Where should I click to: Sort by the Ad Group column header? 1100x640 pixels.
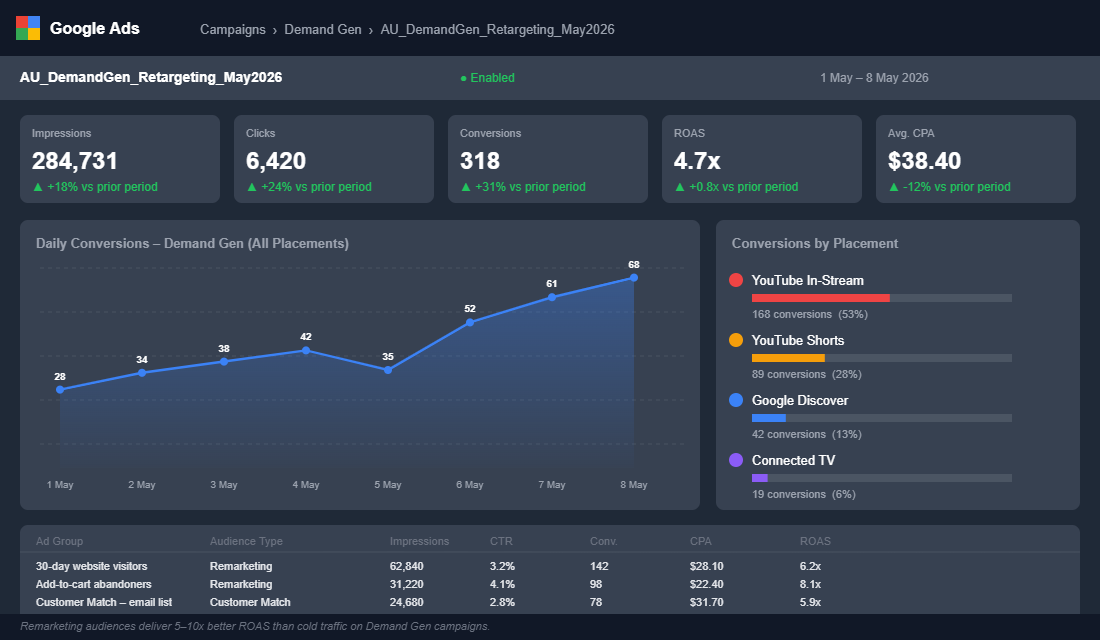[60, 542]
